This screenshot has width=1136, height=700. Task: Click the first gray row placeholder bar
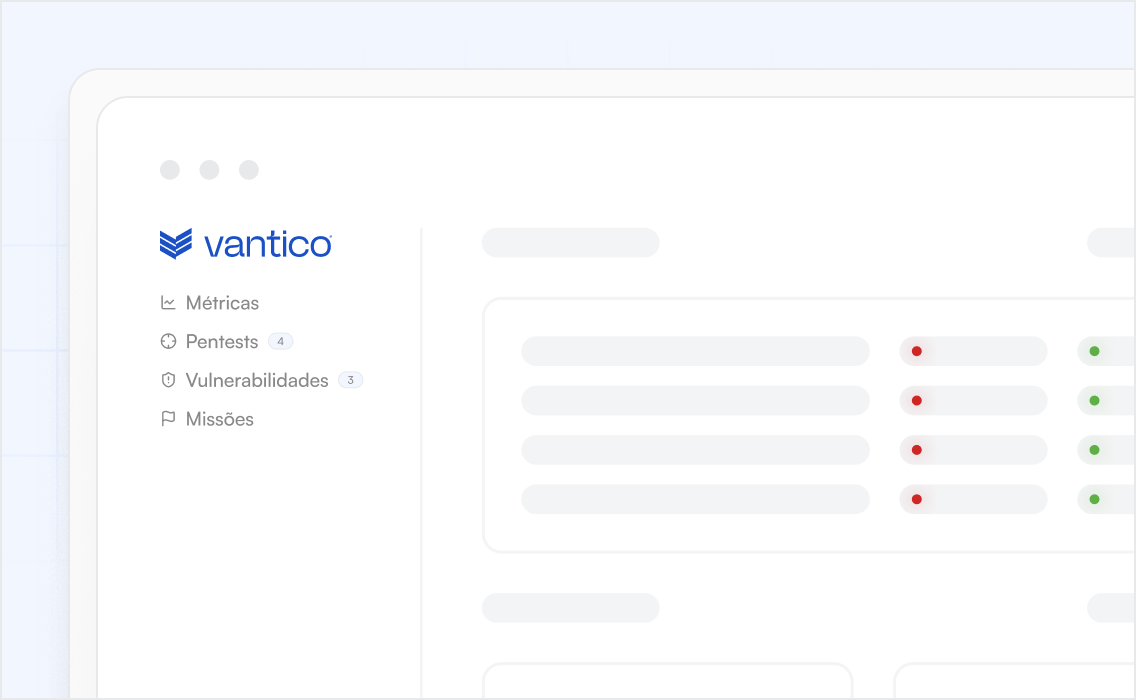pos(695,351)
